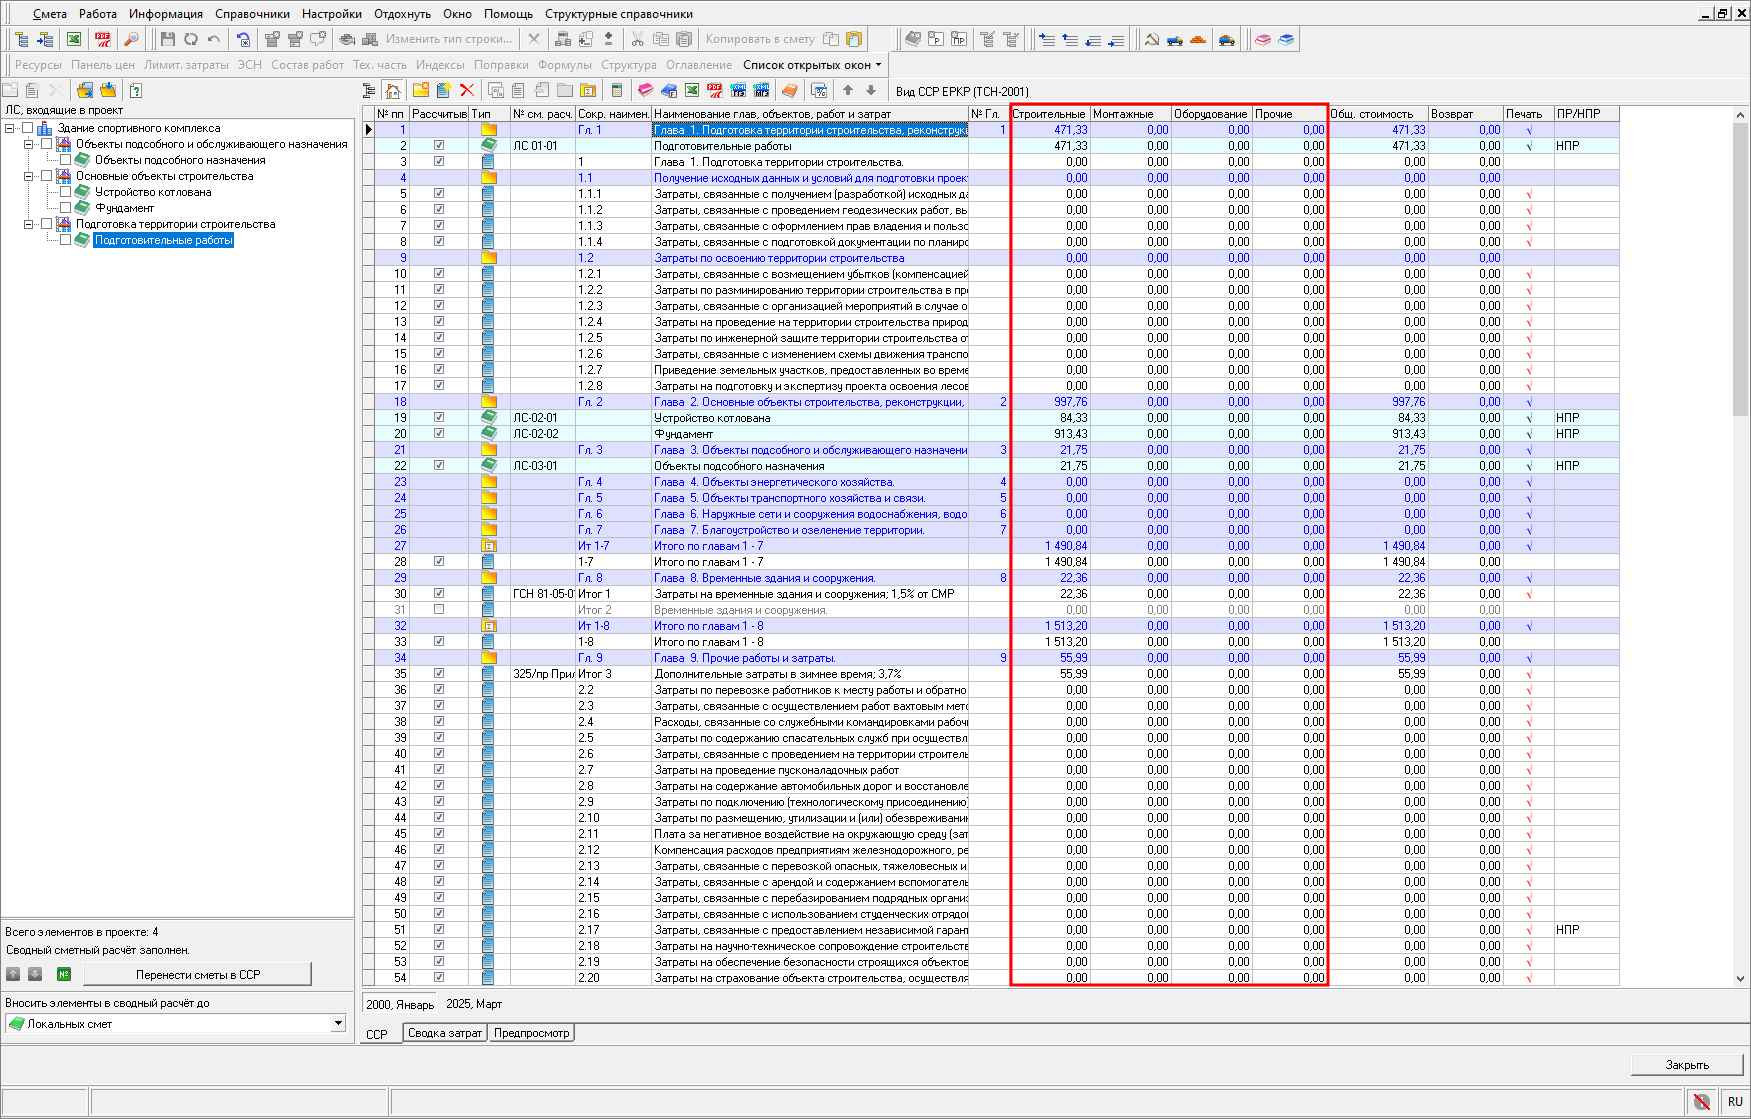Check the box next to Фундамент in tree

(66, 208)
